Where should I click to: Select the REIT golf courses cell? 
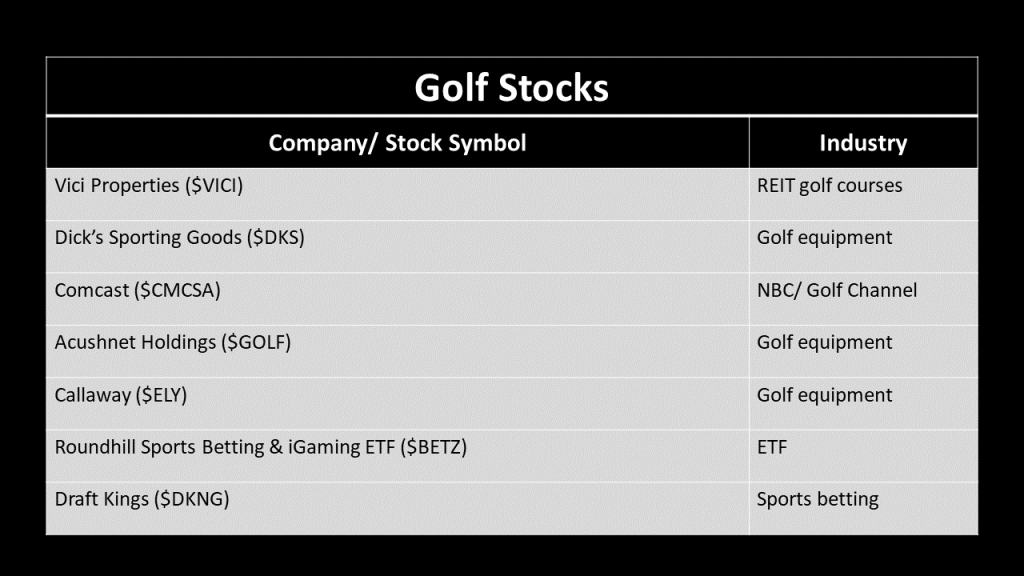[x=829, y=186]
